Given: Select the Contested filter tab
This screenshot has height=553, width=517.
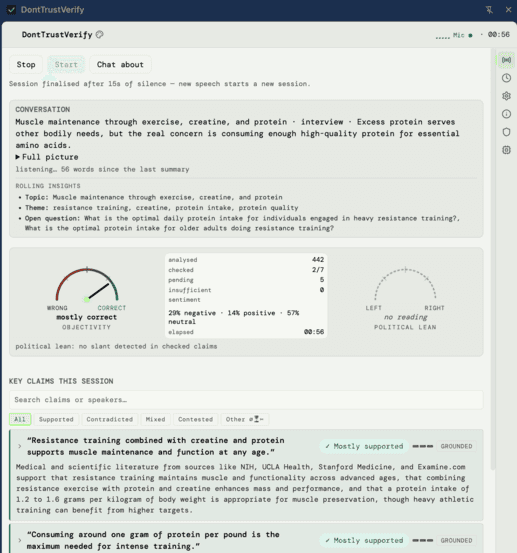Looking at the screenshot, I should 195,419.
